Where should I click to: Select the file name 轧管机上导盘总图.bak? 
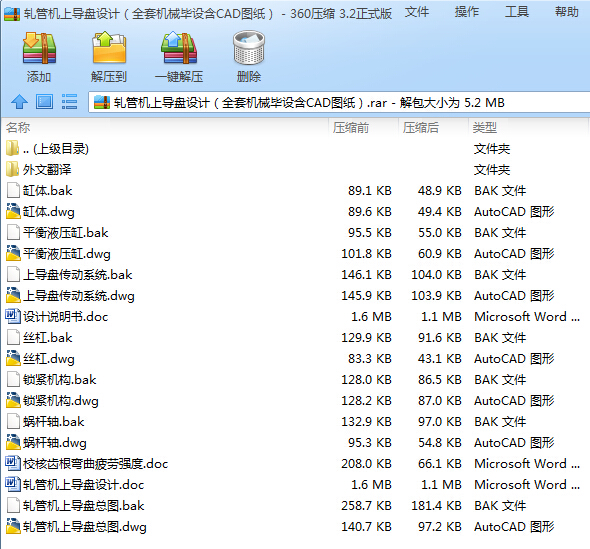tap(84, 505)
